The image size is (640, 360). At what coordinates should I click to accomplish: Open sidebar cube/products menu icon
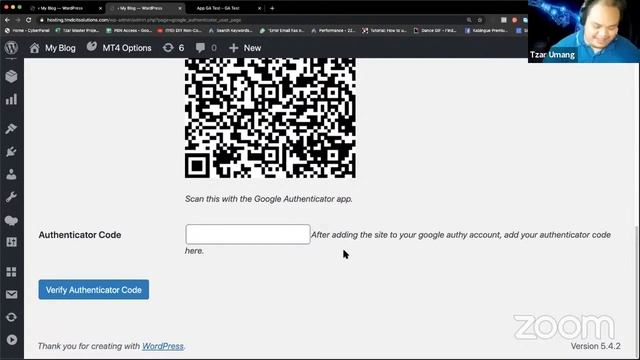click(x=11, y=76)
